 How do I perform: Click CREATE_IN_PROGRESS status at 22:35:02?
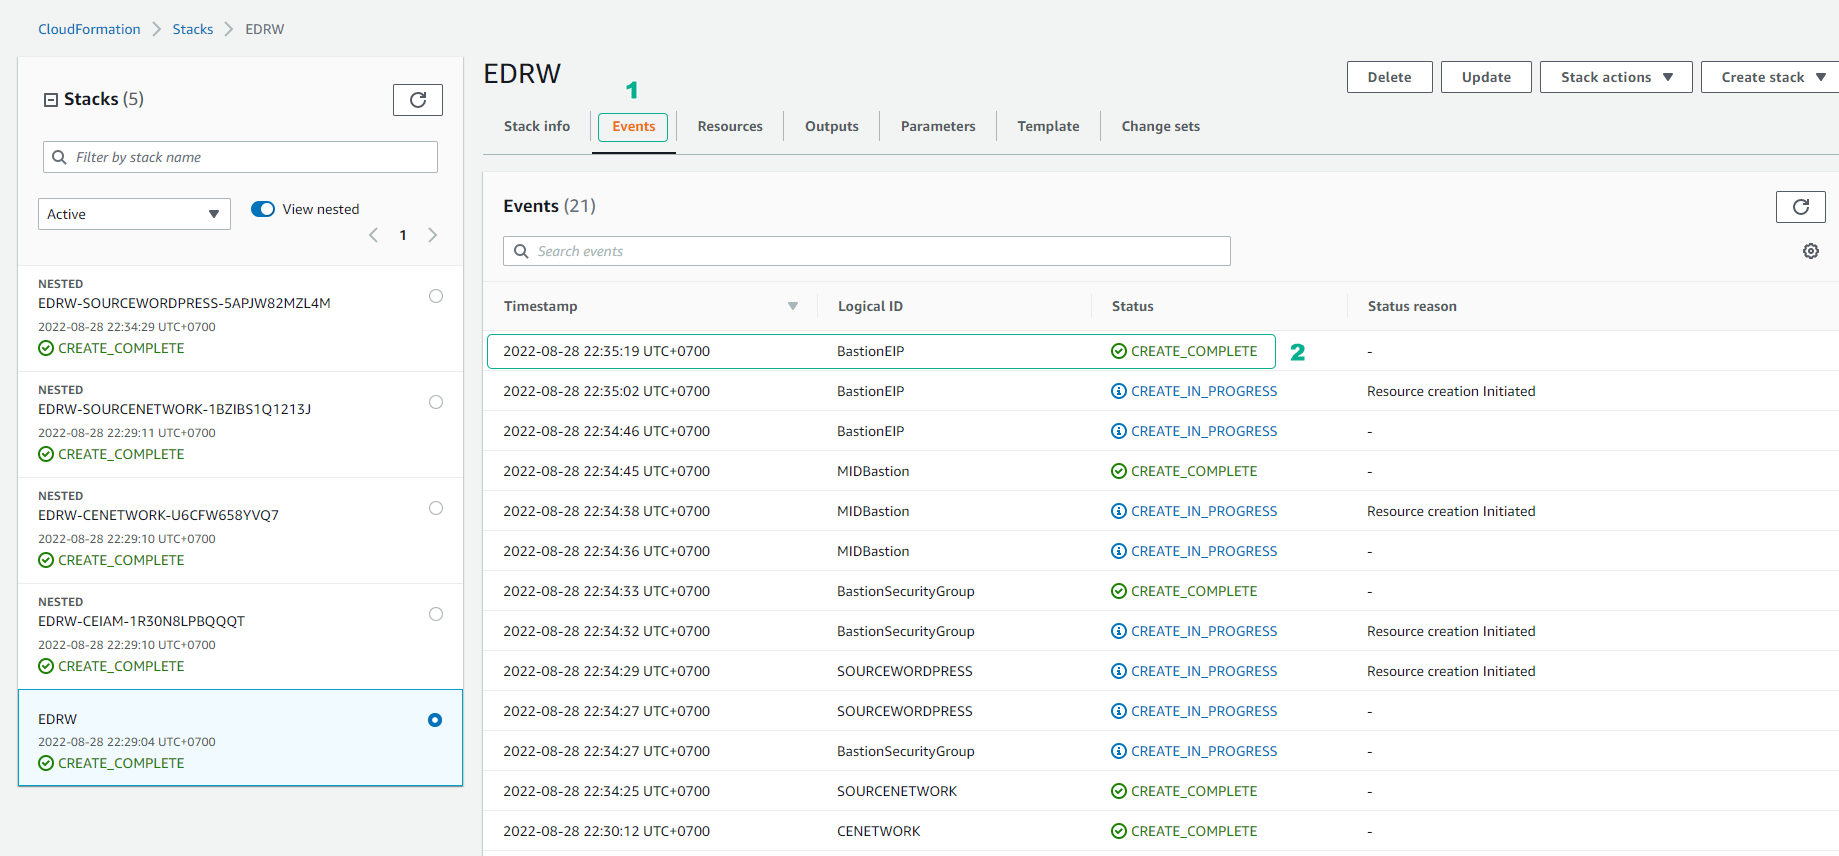pos(1194,391)
